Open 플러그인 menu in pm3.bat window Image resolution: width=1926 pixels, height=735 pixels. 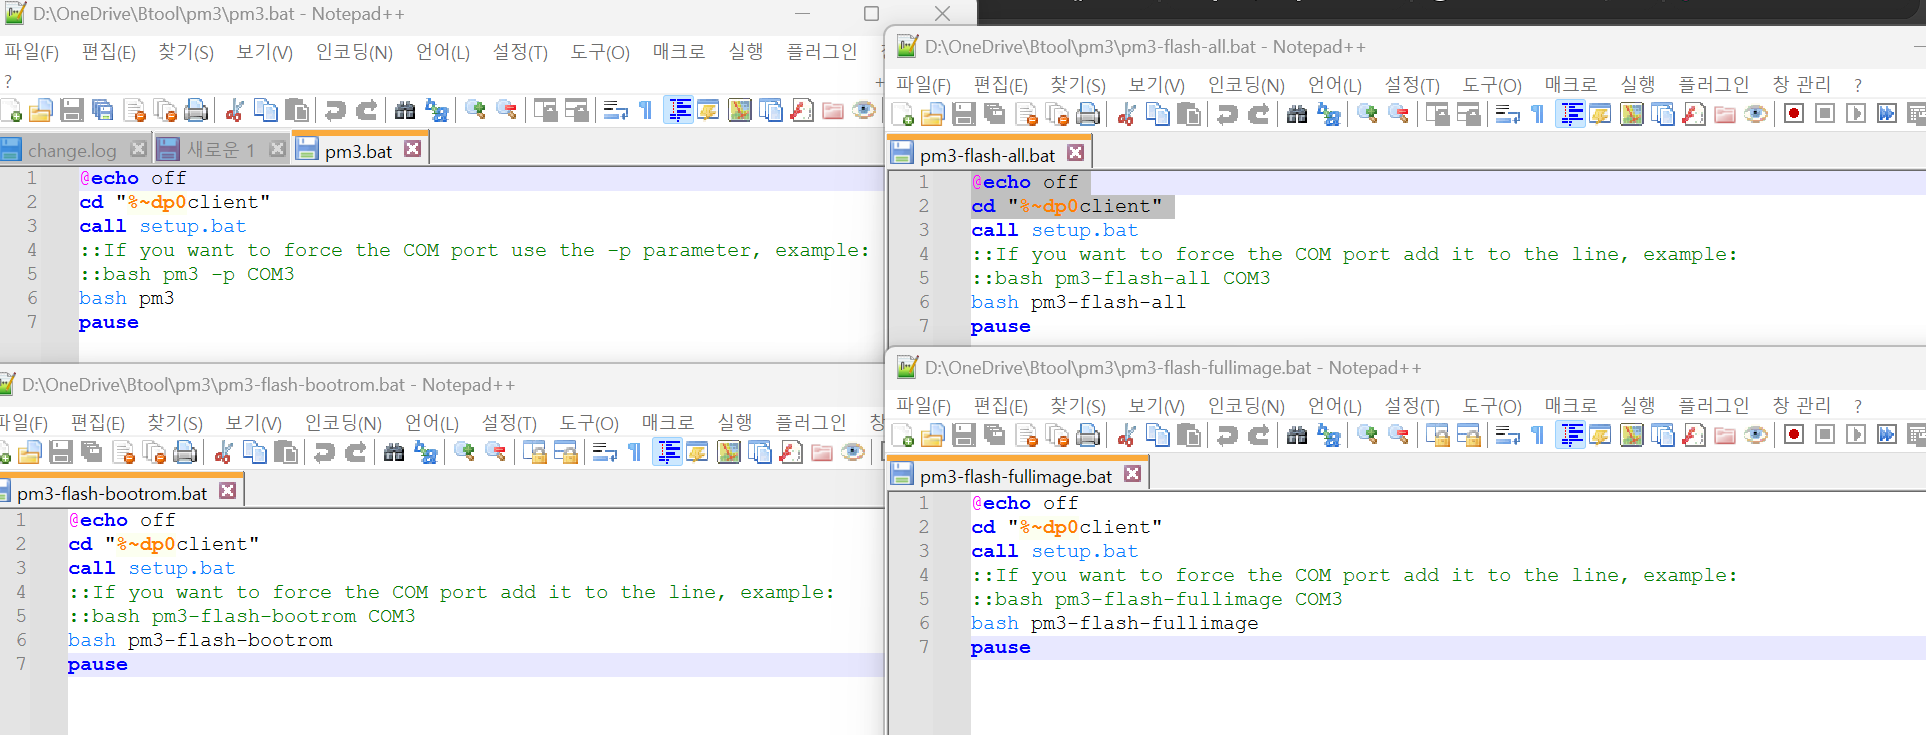822,52
